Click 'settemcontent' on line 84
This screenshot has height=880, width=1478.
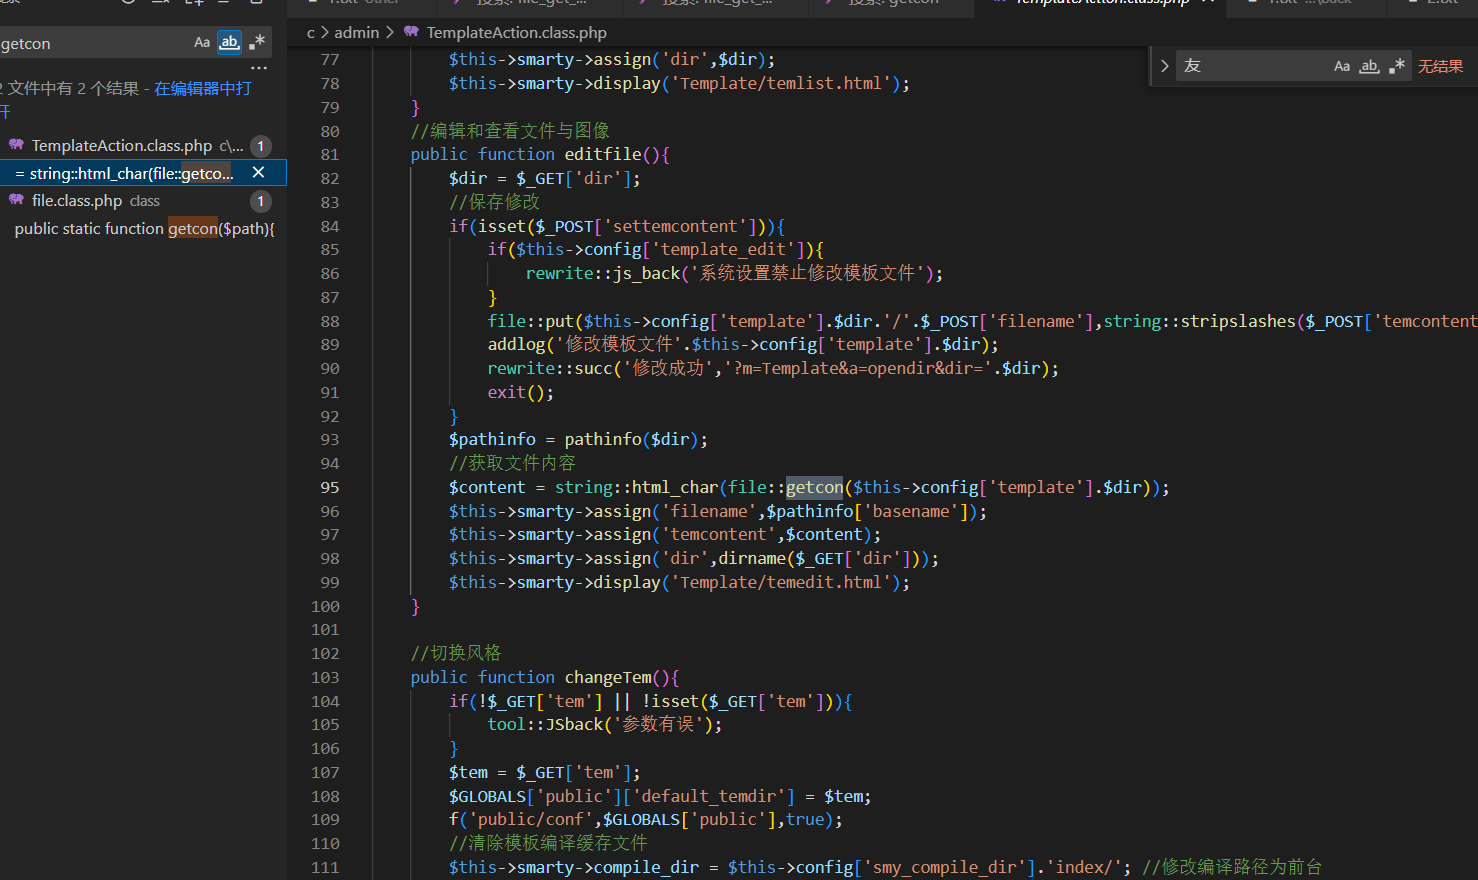[675, 226]
